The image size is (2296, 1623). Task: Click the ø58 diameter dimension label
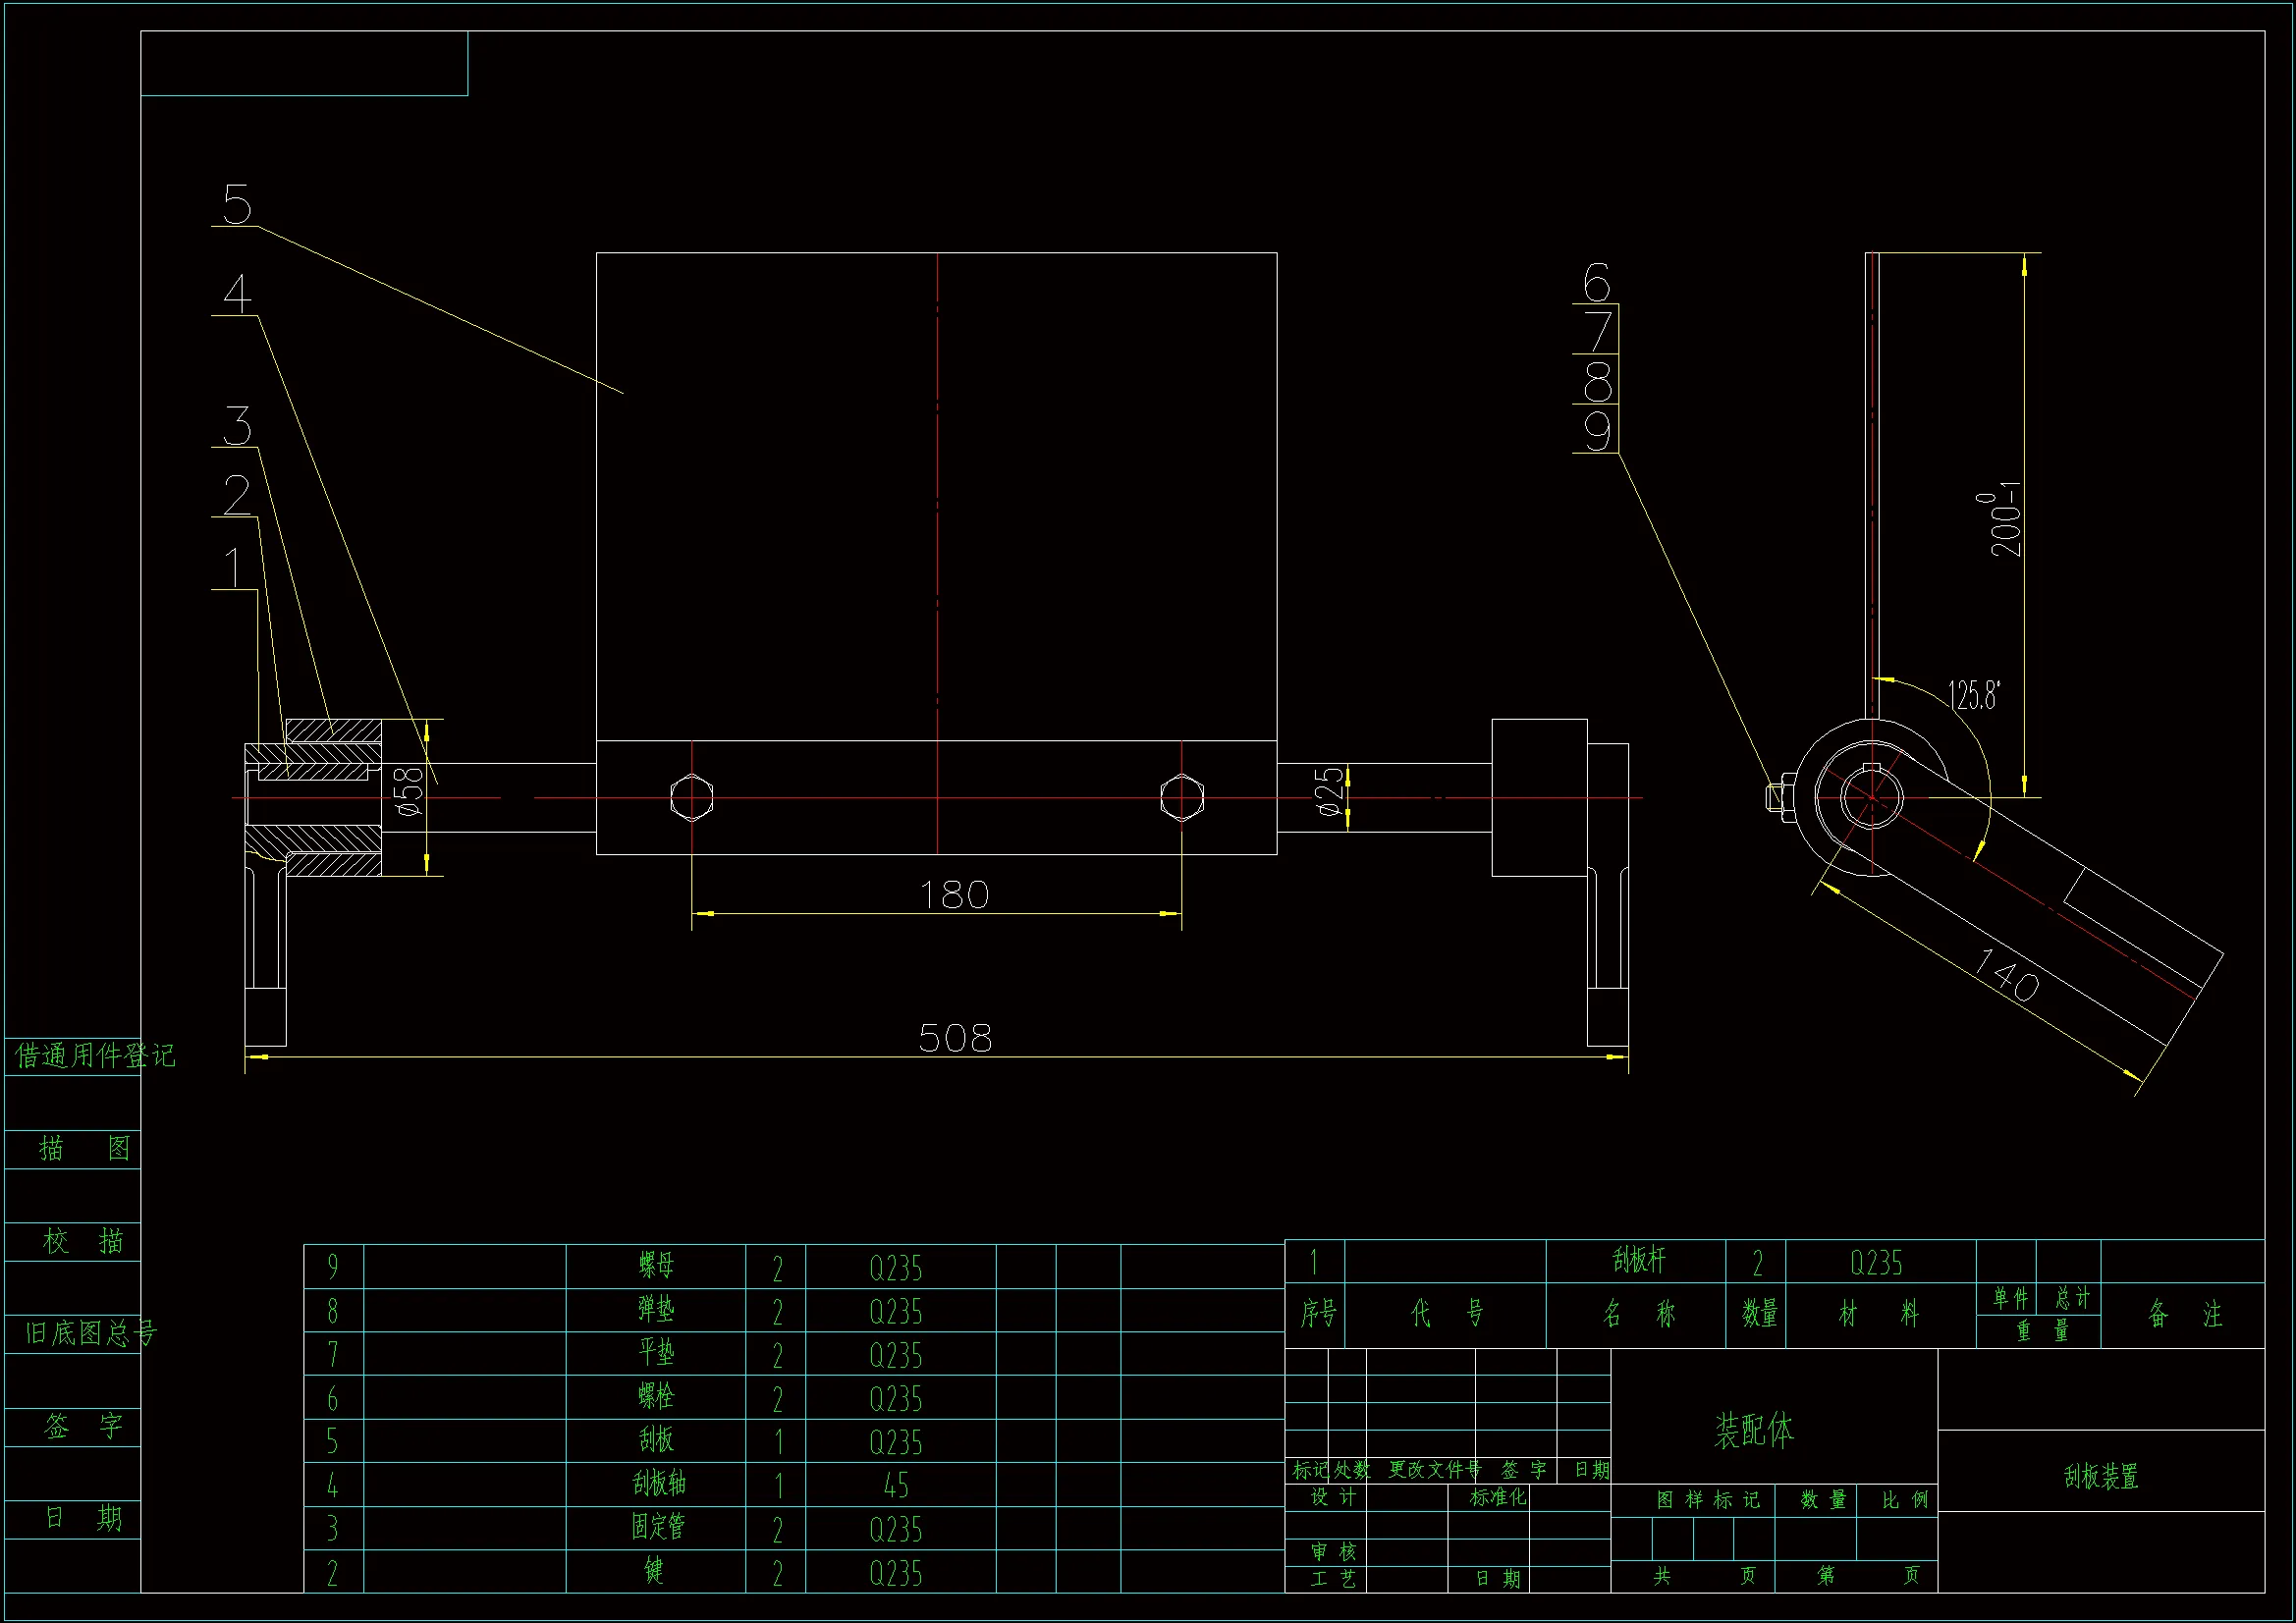coord(409,792)
